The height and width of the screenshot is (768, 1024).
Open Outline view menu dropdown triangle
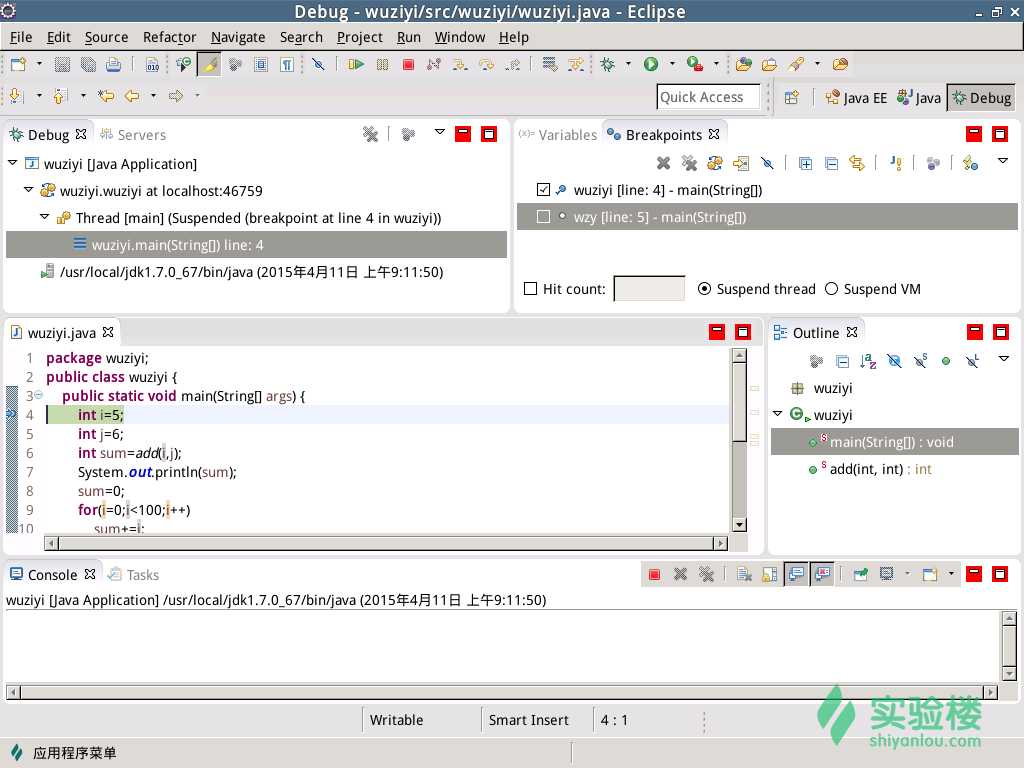click(1004, 359)
